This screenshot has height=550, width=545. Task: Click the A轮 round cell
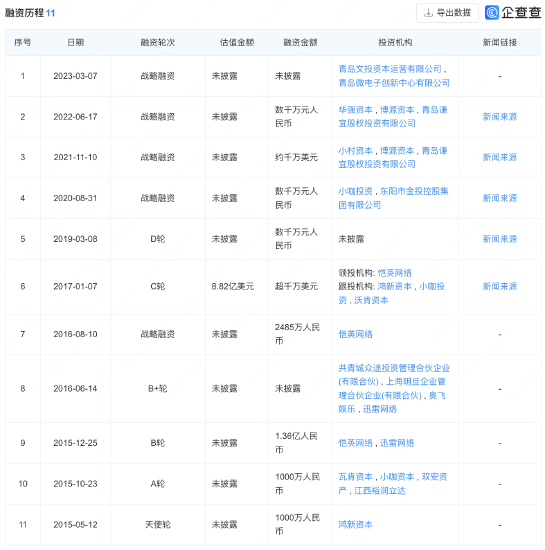(157, 484)
